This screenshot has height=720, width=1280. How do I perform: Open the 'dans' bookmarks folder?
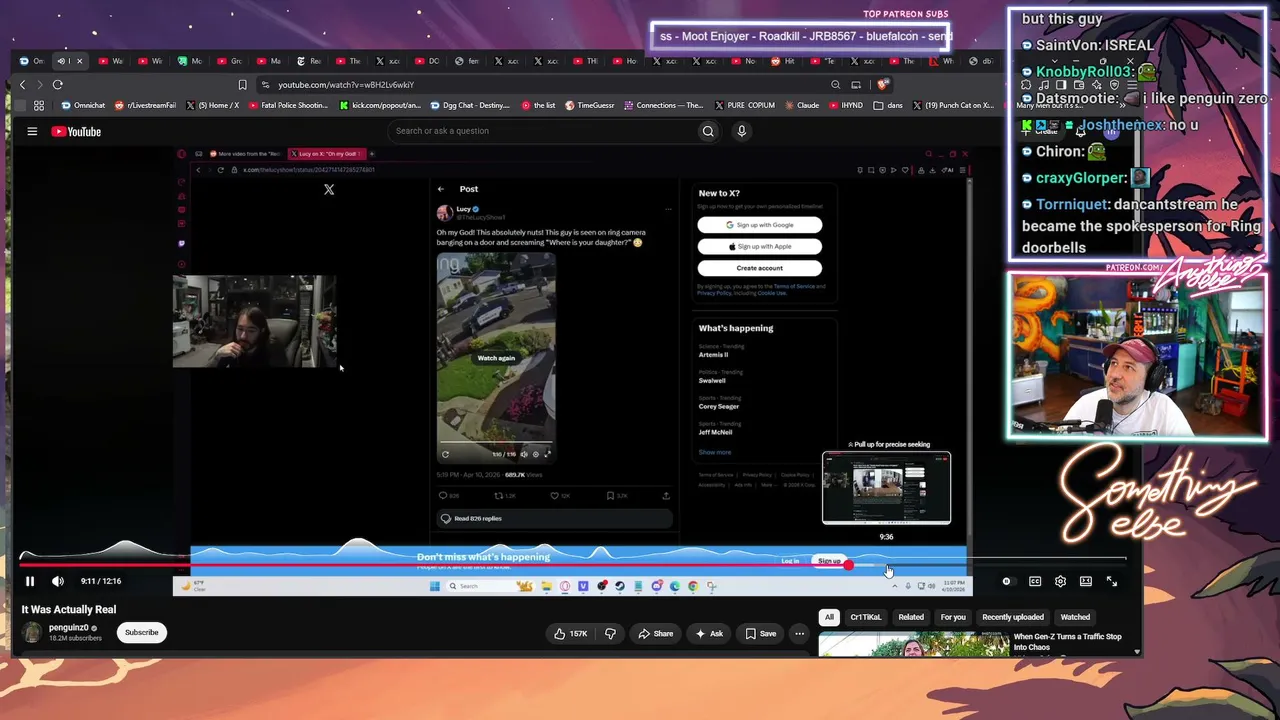(x=888, y=105)
